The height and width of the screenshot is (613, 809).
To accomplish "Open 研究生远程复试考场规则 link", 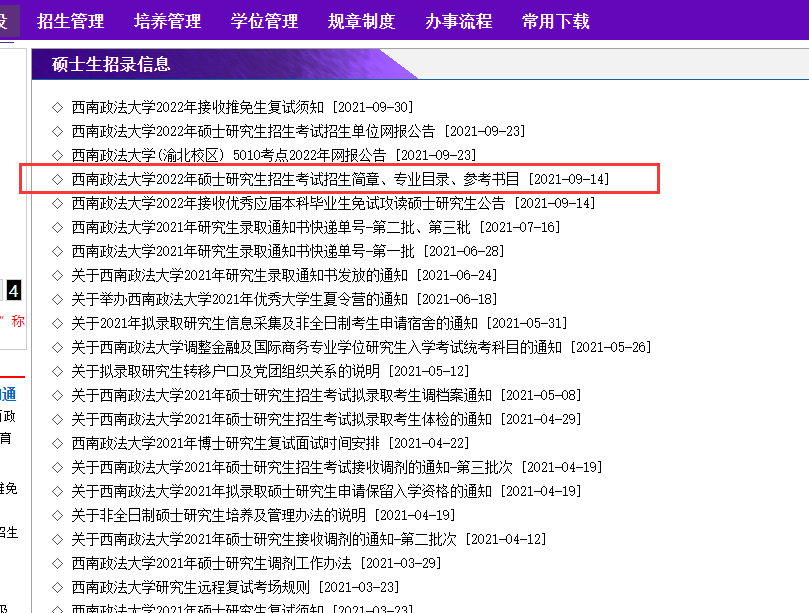I will pos(190,587).
